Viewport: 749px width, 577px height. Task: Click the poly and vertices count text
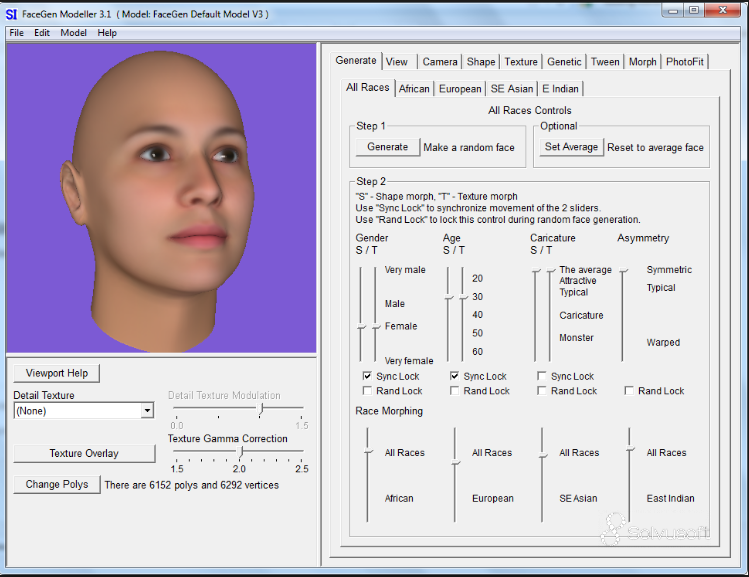[192, 485]
